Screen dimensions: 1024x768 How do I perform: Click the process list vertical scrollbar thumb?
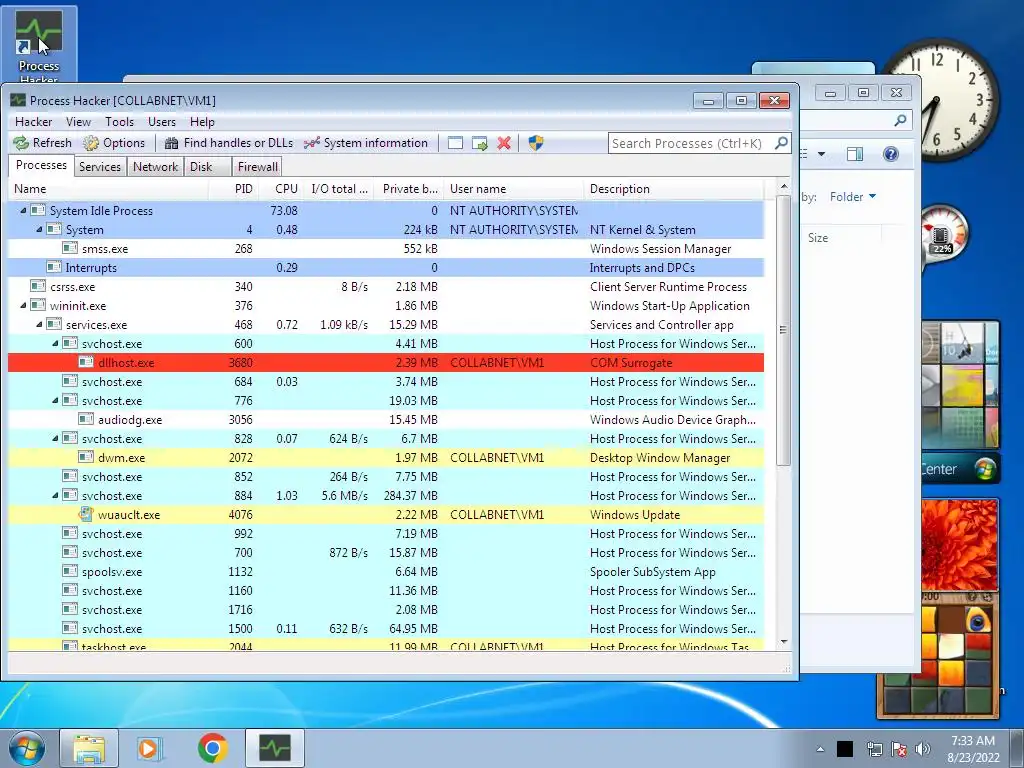point(784,330)
